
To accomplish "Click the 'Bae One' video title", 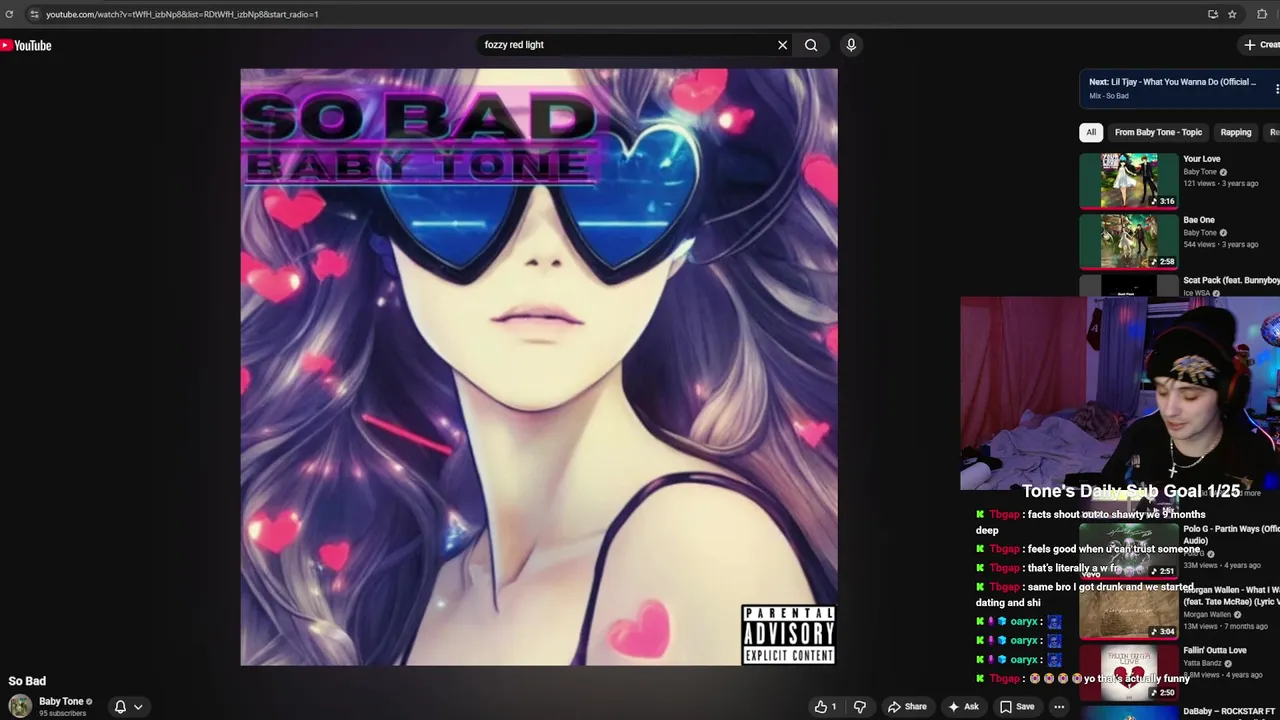I will [x=1199, y=220].
